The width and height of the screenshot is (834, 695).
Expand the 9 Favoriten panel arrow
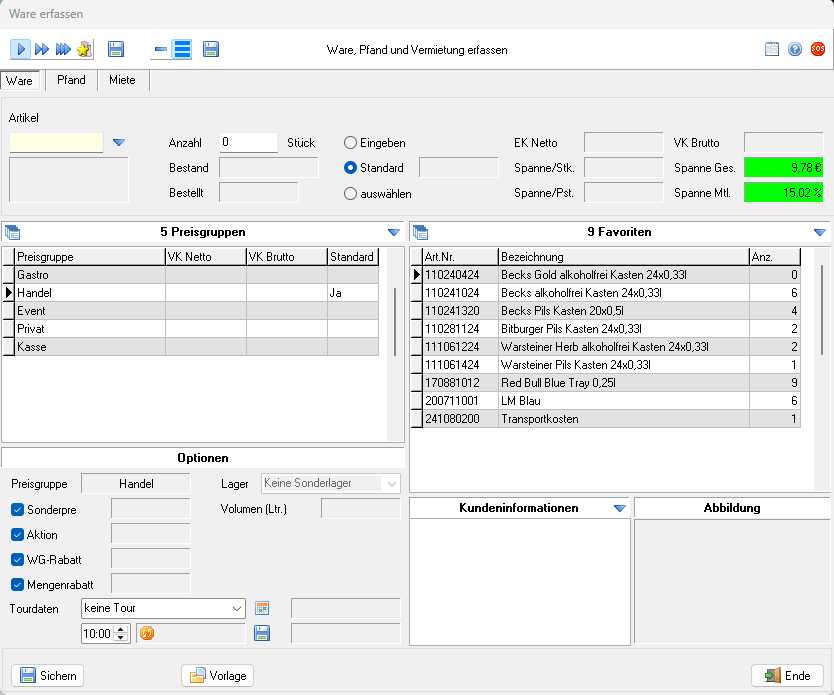click(x=820, y=232)
